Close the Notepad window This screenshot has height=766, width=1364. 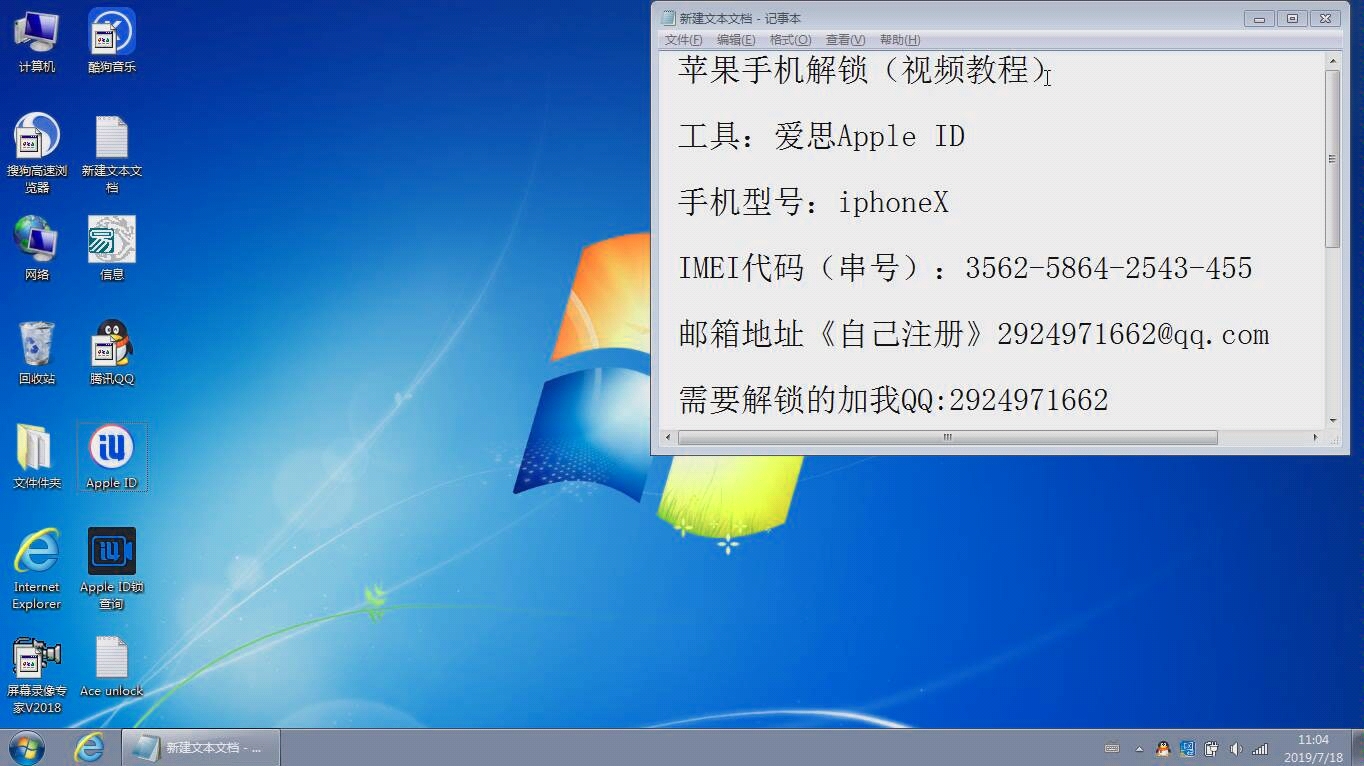pos(1325,18)
